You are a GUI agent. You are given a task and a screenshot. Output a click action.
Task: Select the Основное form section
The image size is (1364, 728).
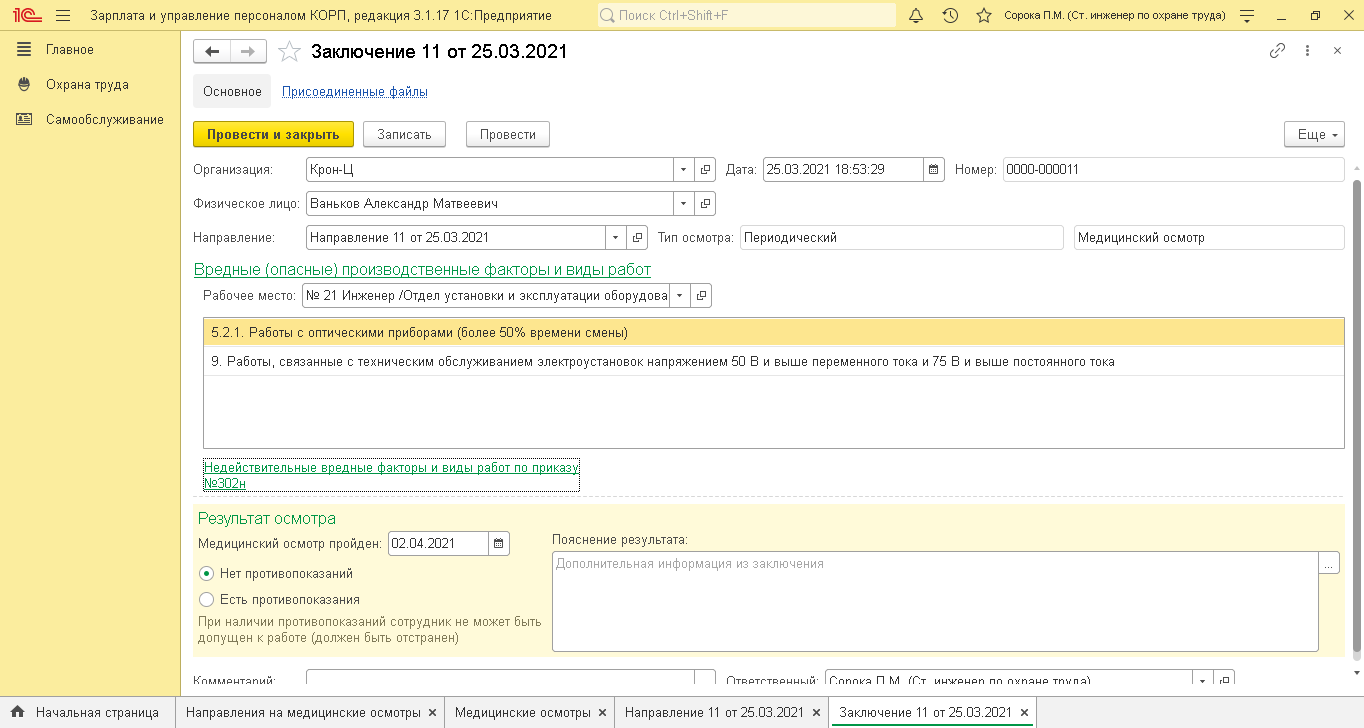pyautogui.click(x=232, y=91)
